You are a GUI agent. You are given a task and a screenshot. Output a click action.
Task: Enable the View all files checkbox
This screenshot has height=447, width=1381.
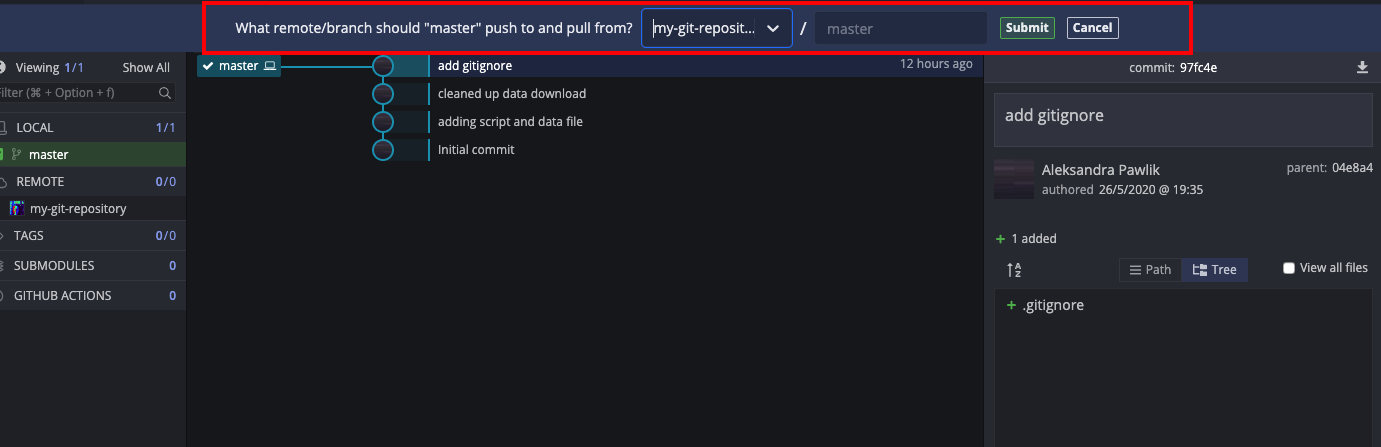point(1289,268)
